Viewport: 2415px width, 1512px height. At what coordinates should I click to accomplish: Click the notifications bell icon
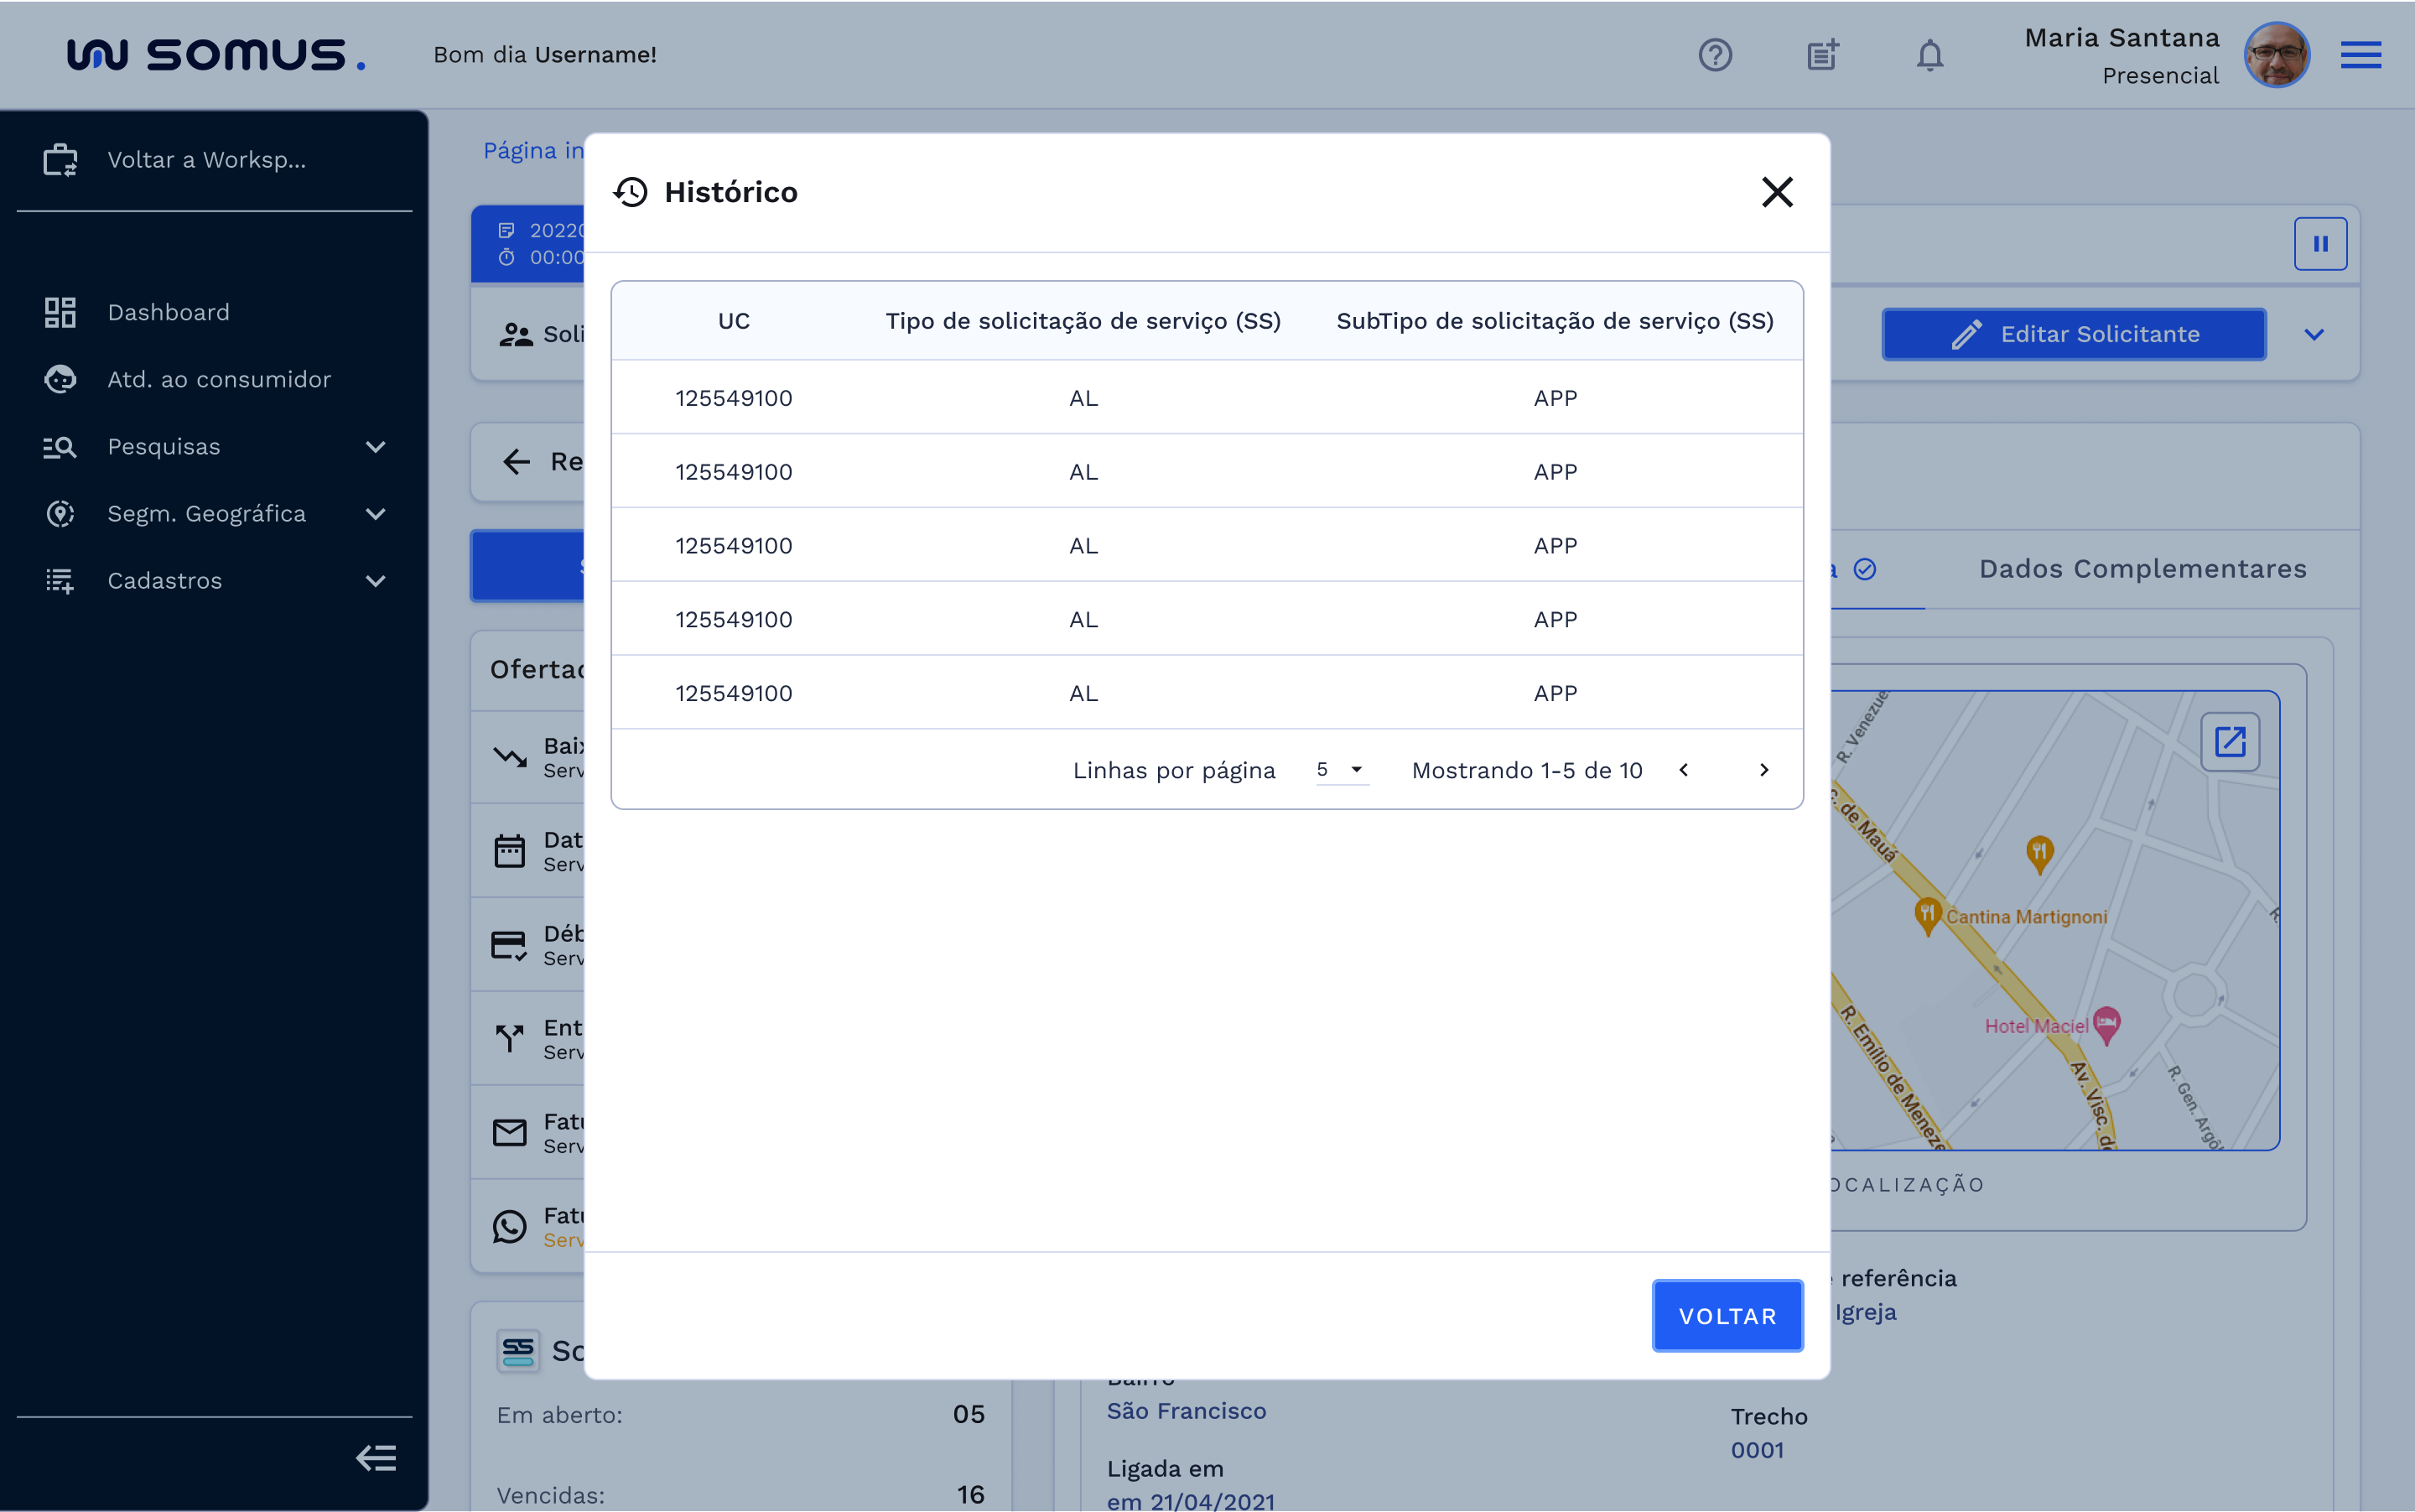[1929, 55]
